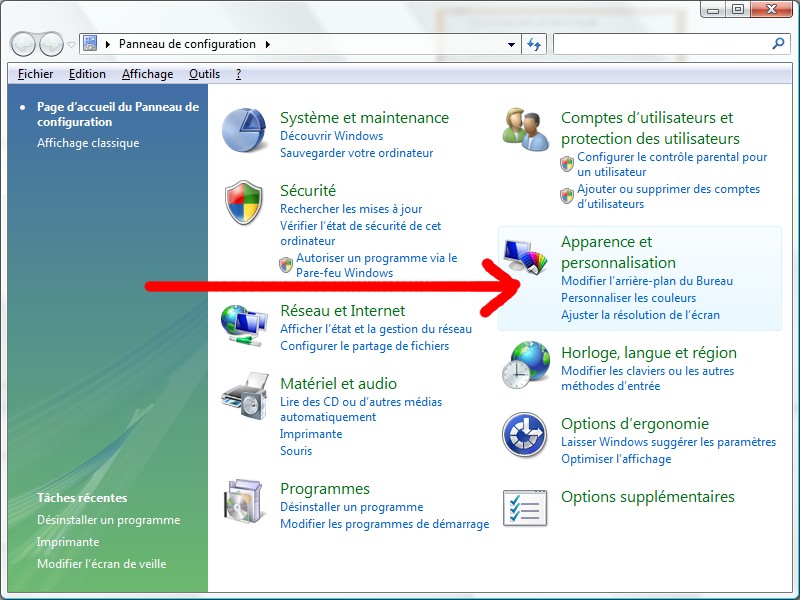This screenshot has width=800, height=600.
Task: Open the Fichier menu
Action: tap(36, 74)
